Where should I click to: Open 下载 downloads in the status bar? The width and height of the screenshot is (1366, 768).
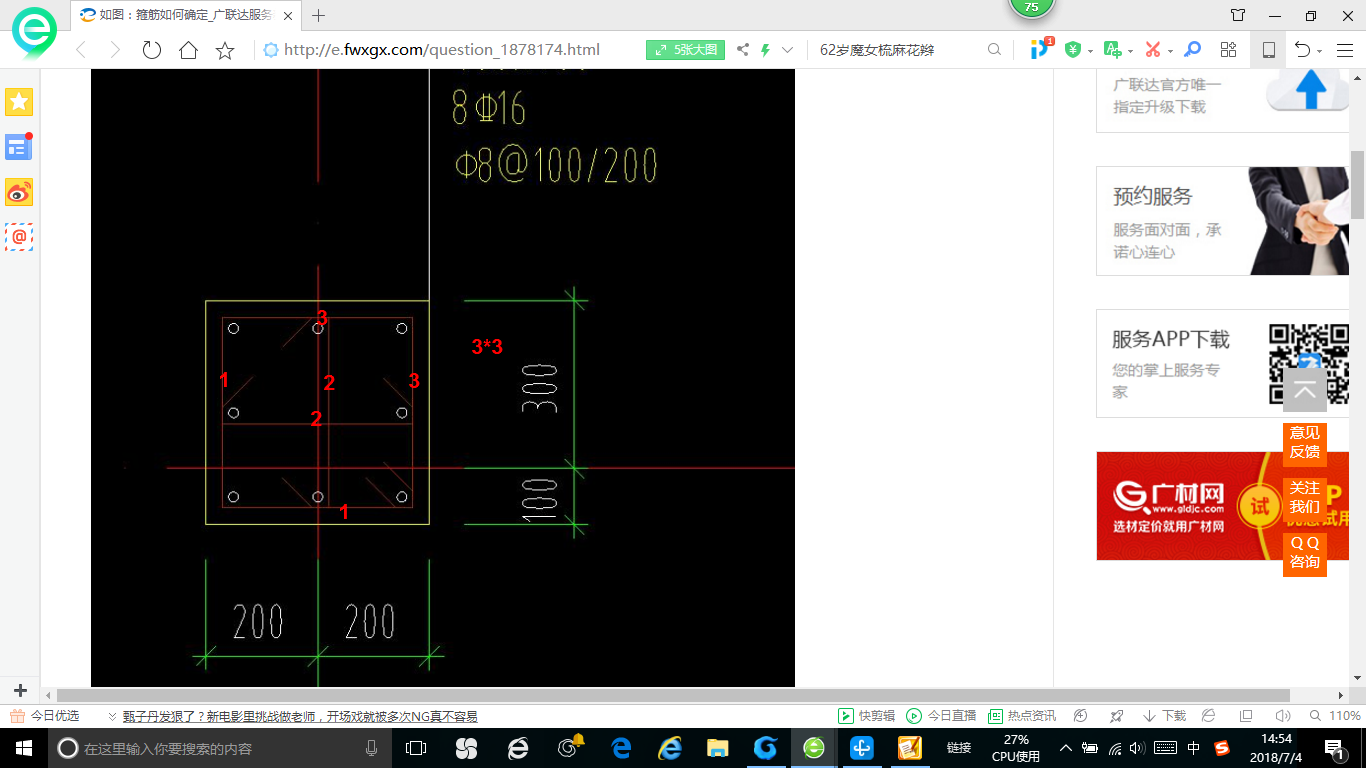[1164, 716]
